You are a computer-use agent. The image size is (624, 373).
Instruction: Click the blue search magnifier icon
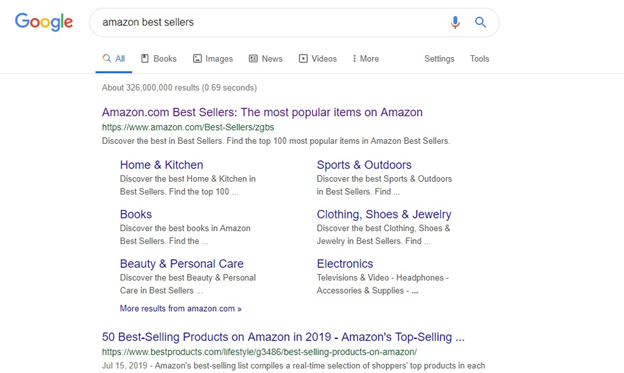[x=480, y=22]
